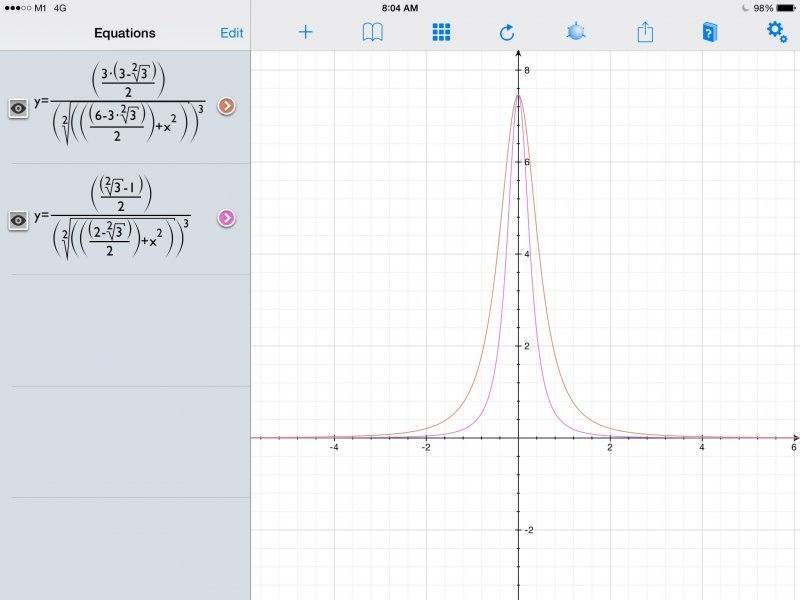
Task: Open the pink chevron for second equation
Action: click(227, 218)
